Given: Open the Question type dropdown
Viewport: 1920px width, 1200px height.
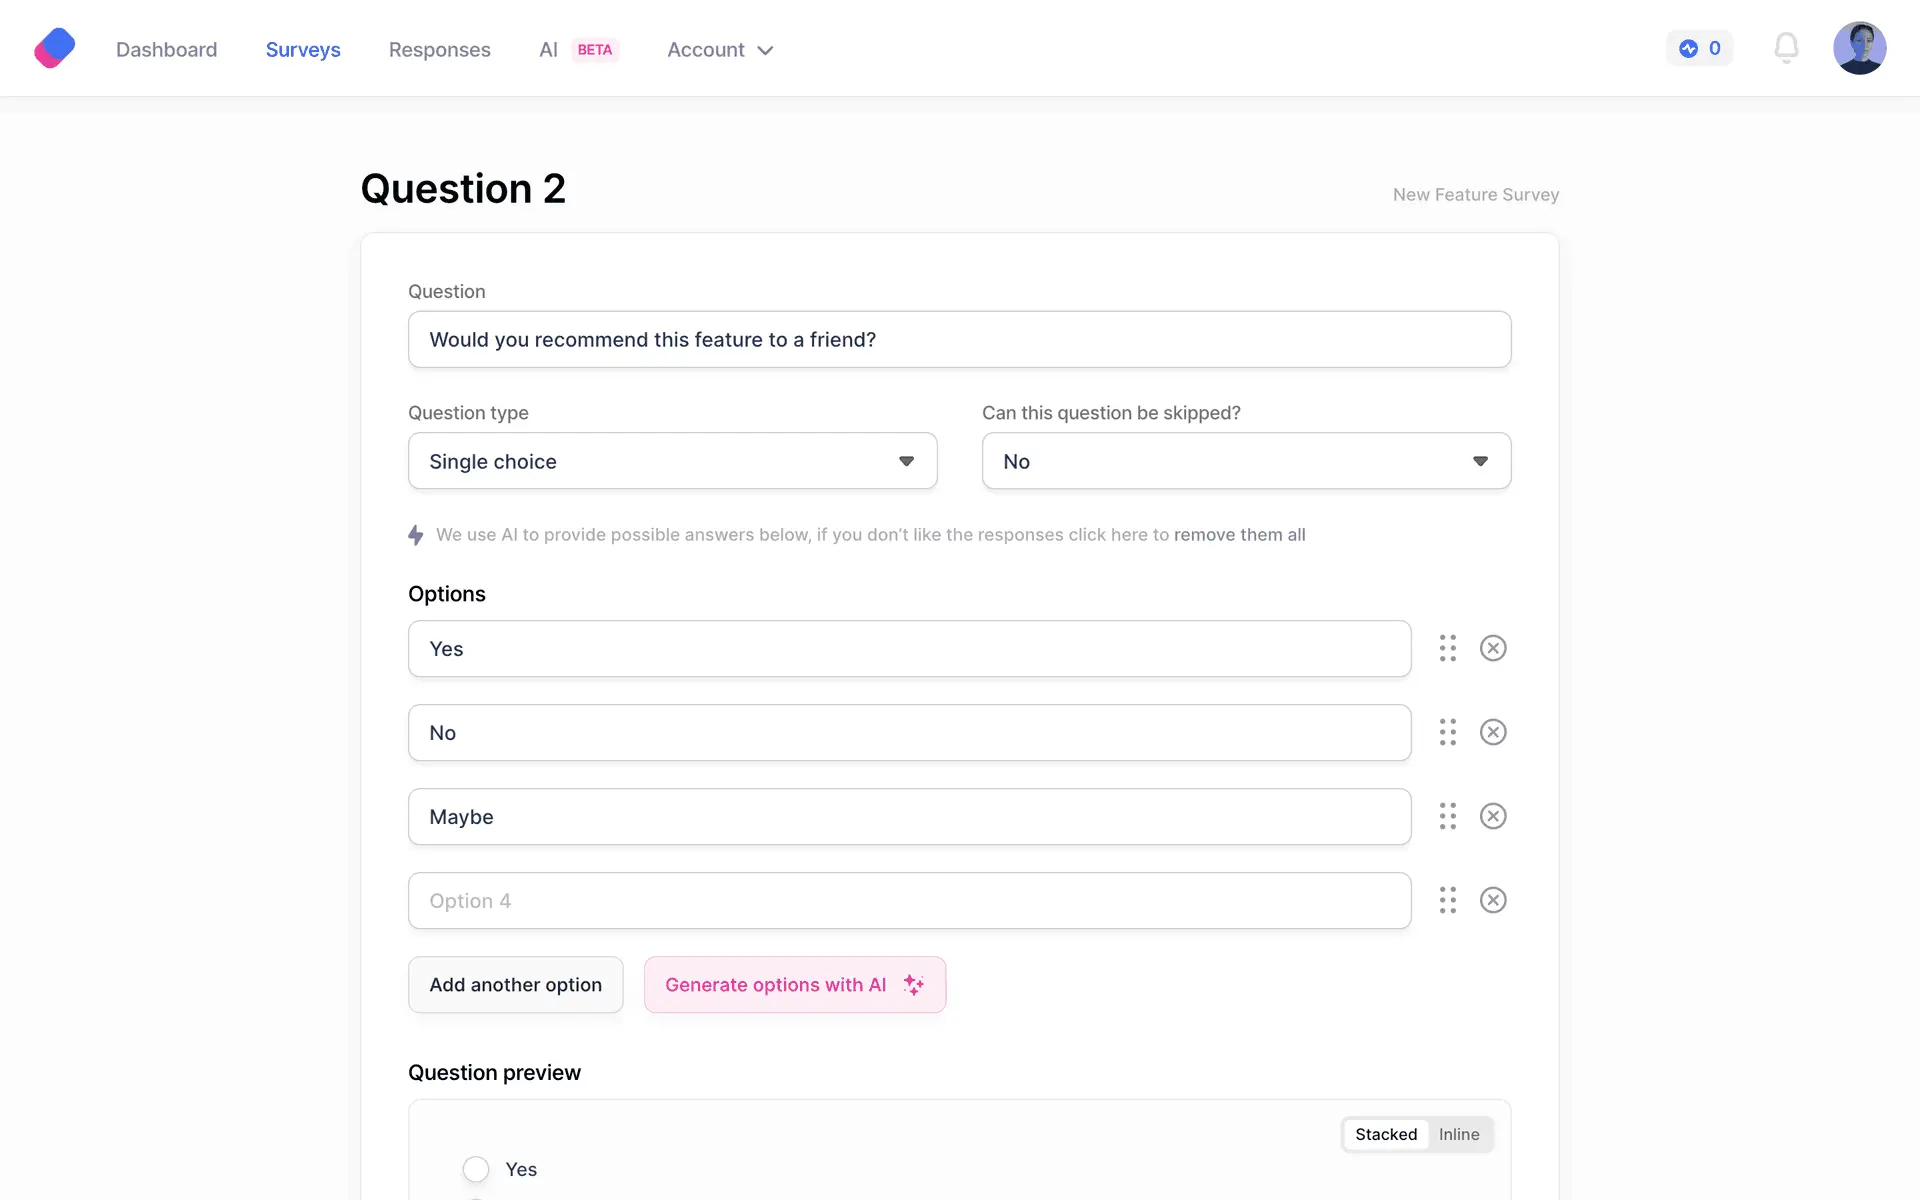Looking at the screenshot, I should (672, 461).
